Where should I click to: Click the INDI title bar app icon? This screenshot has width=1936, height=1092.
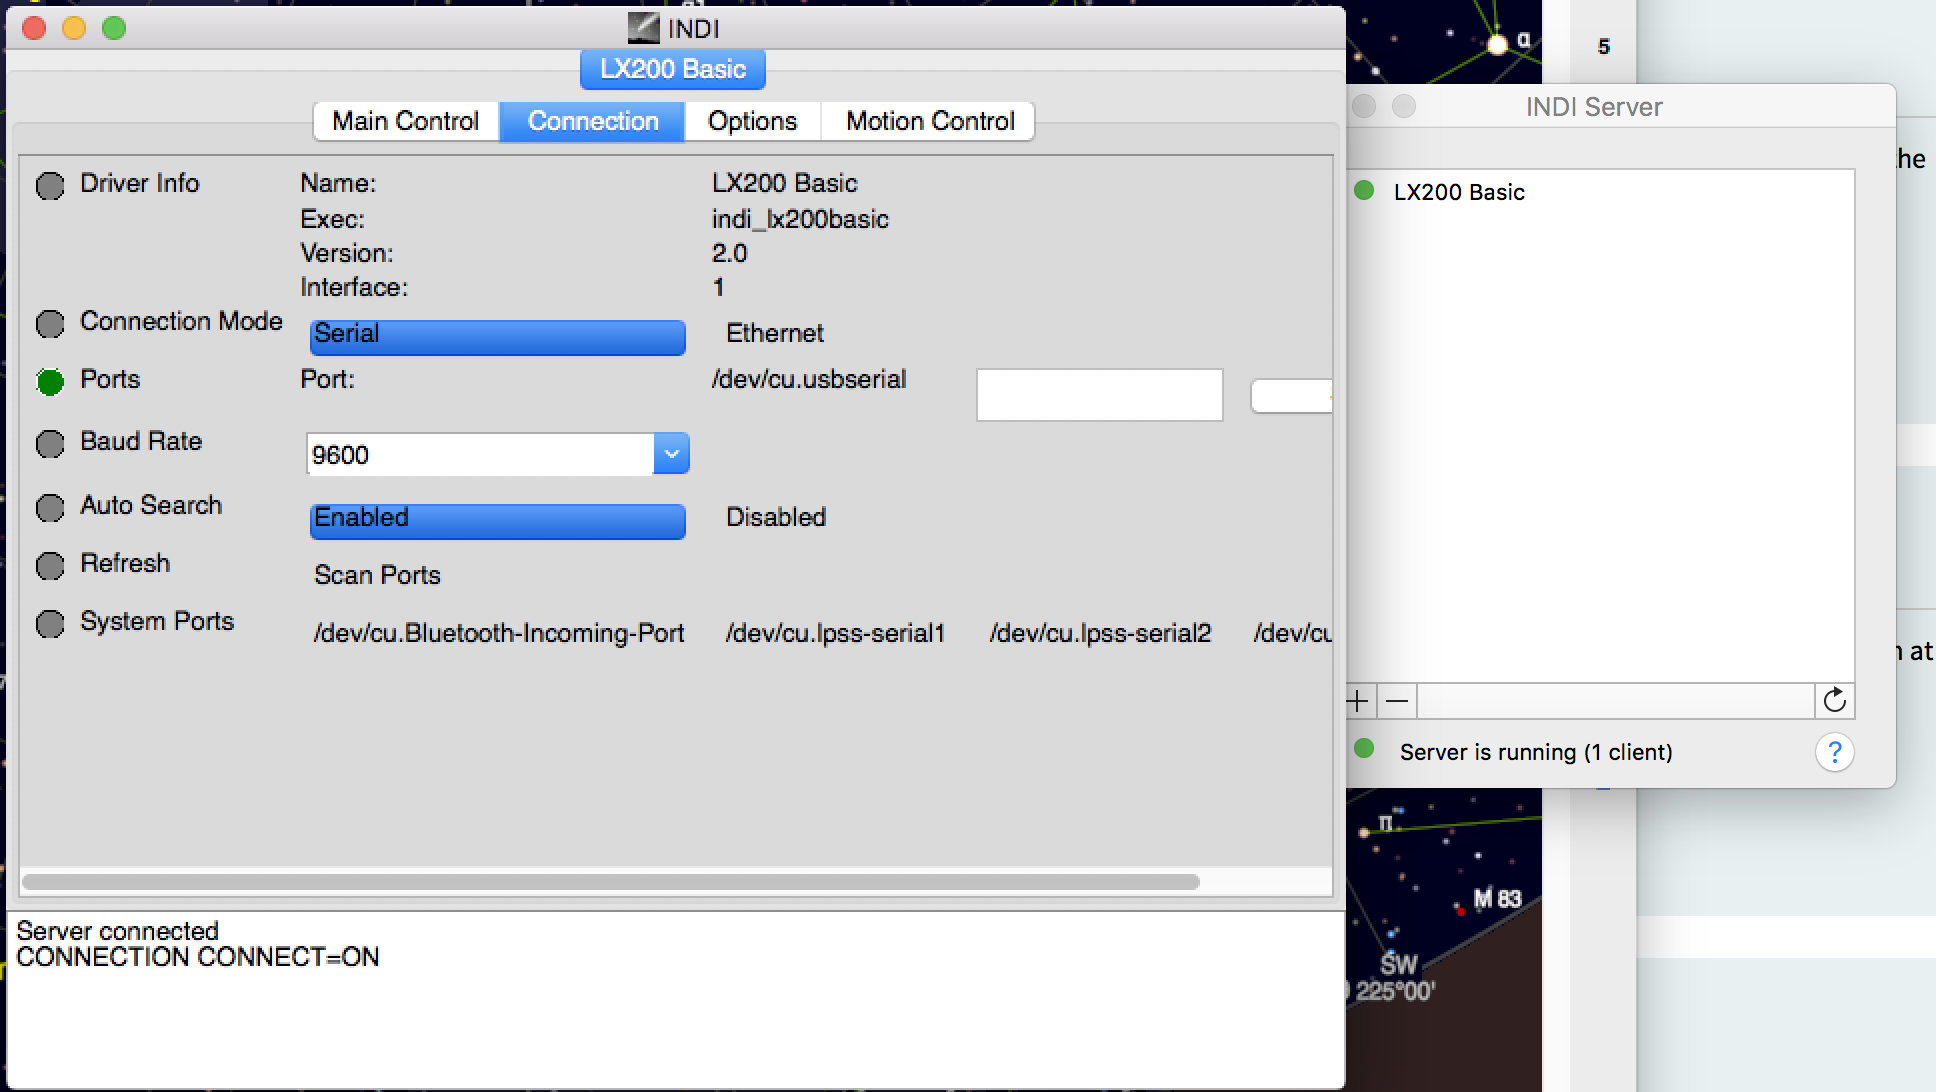pyautogui.click(x=643, y=27)
